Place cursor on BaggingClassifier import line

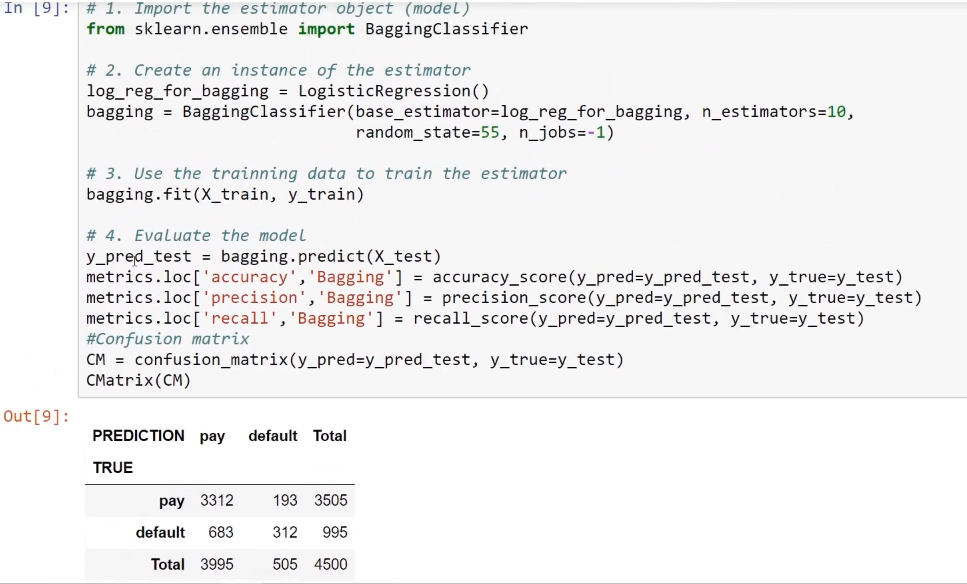coord(307,29)
